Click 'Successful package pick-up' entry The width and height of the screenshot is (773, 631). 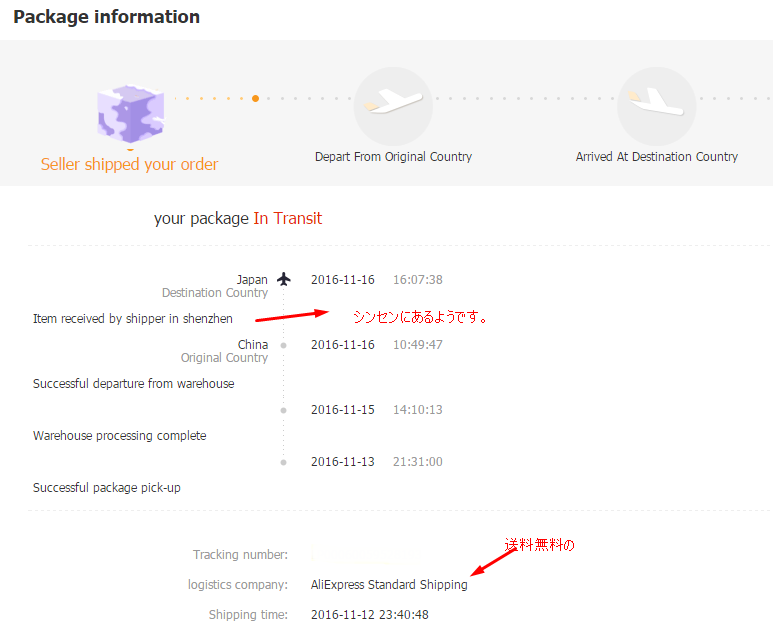click(107, 488)
